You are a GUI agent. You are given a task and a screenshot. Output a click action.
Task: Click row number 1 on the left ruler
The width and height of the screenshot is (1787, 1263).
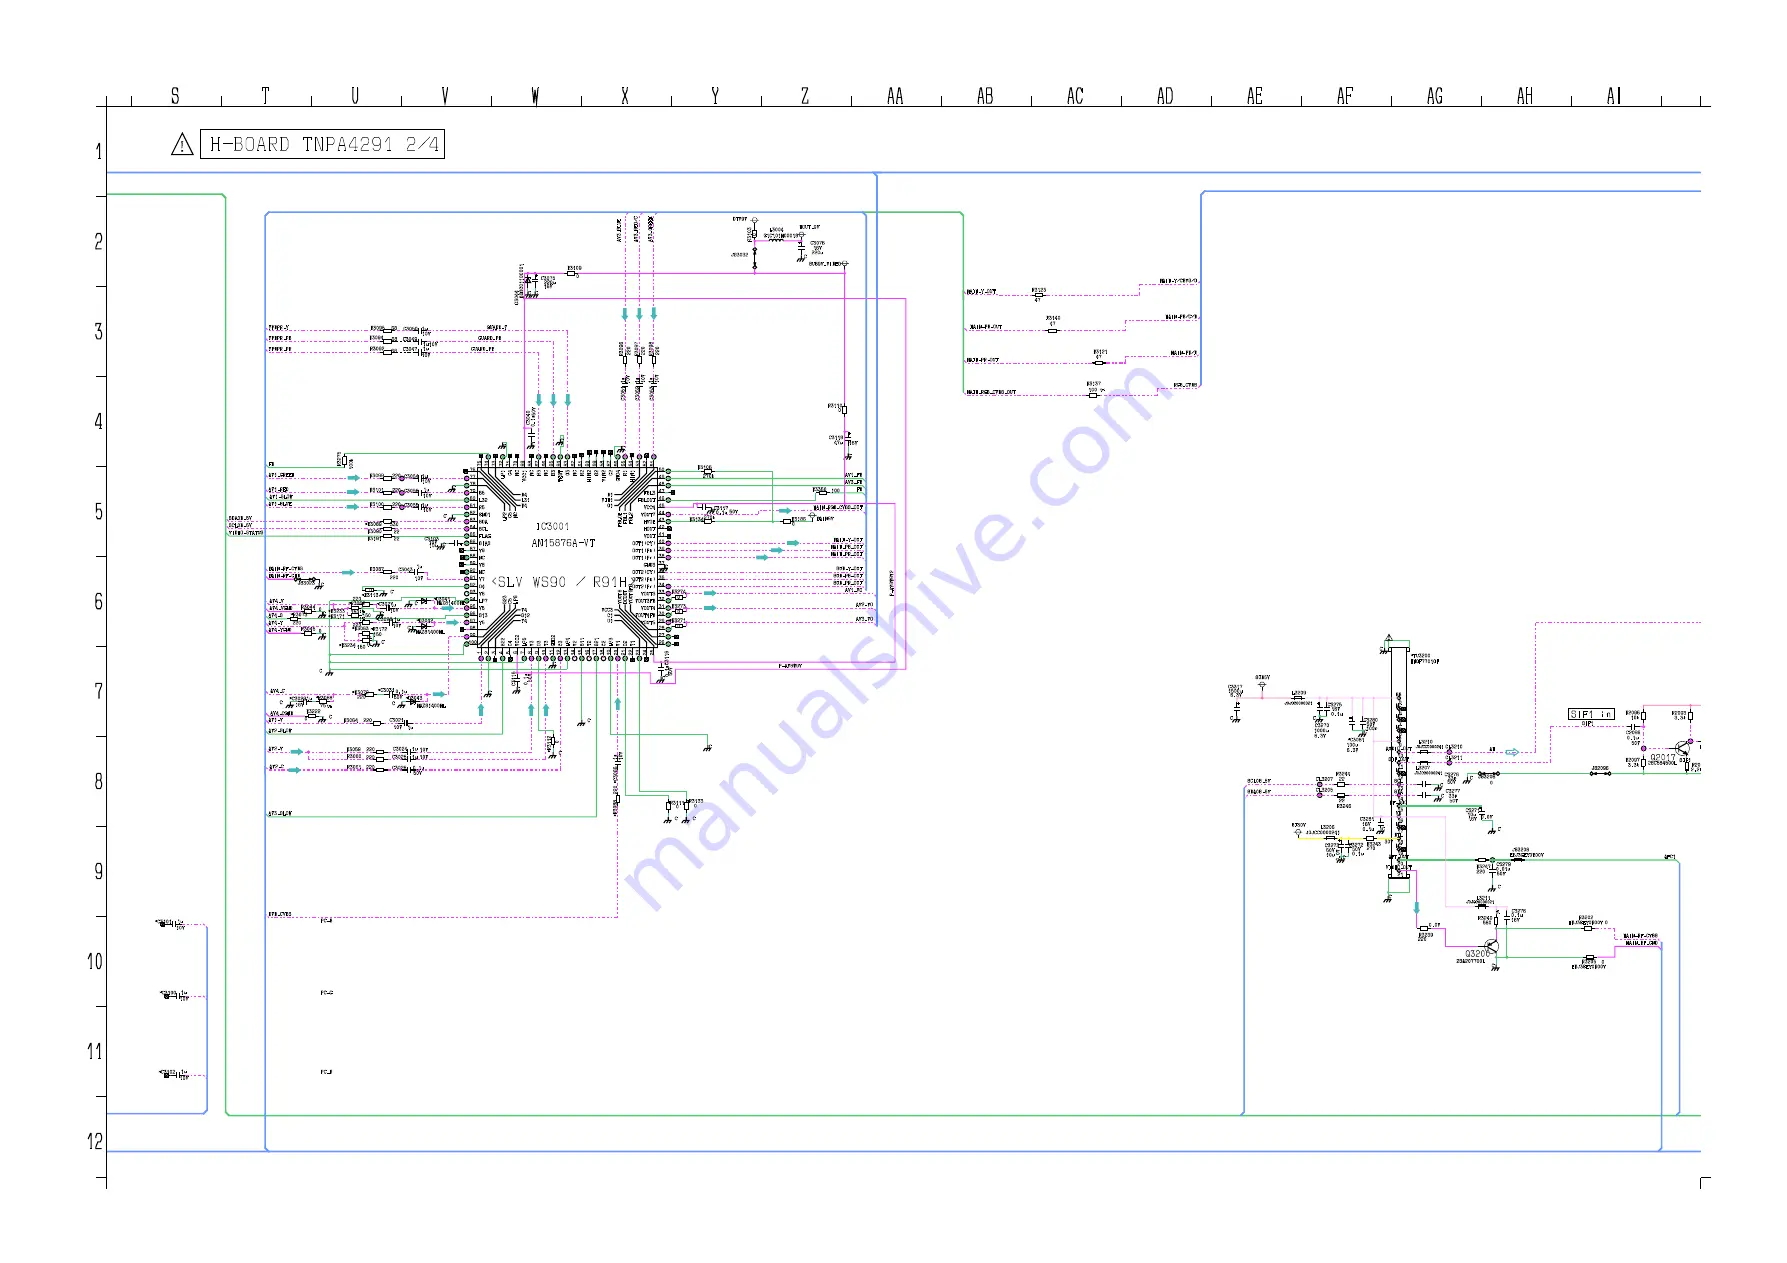[x=98, y=152]
